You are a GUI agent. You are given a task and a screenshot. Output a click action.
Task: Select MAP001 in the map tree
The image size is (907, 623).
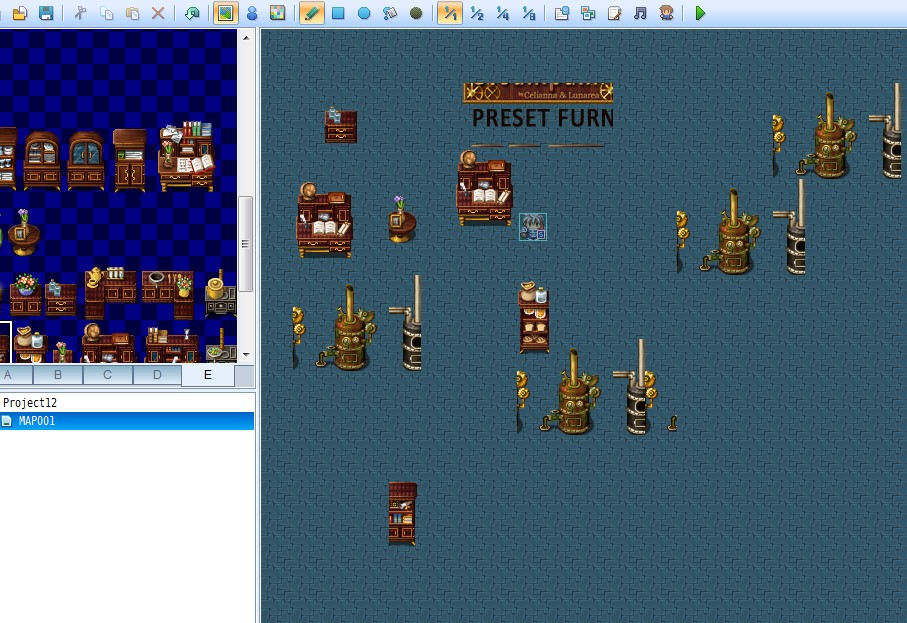pyautogui.click(x=127, y=421)
